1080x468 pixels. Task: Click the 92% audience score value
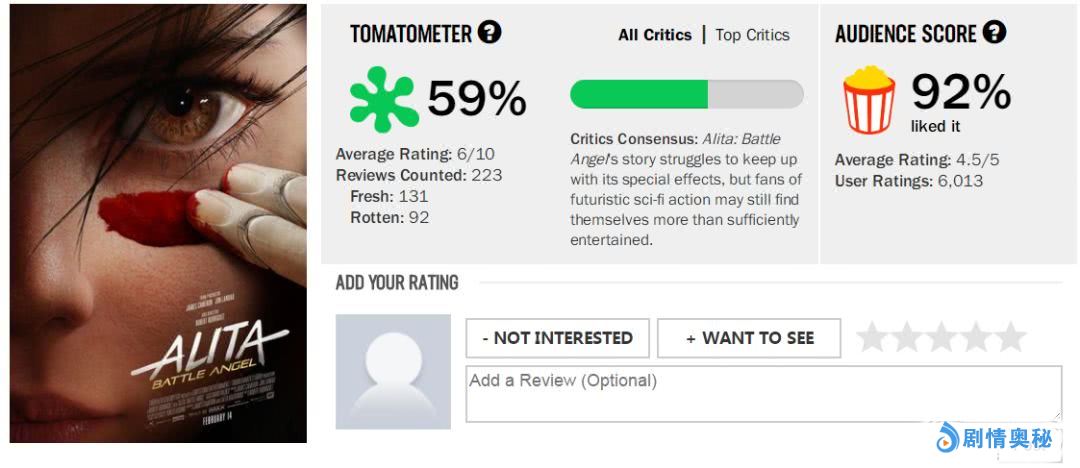pyautogui.click(x=961, y=93)
